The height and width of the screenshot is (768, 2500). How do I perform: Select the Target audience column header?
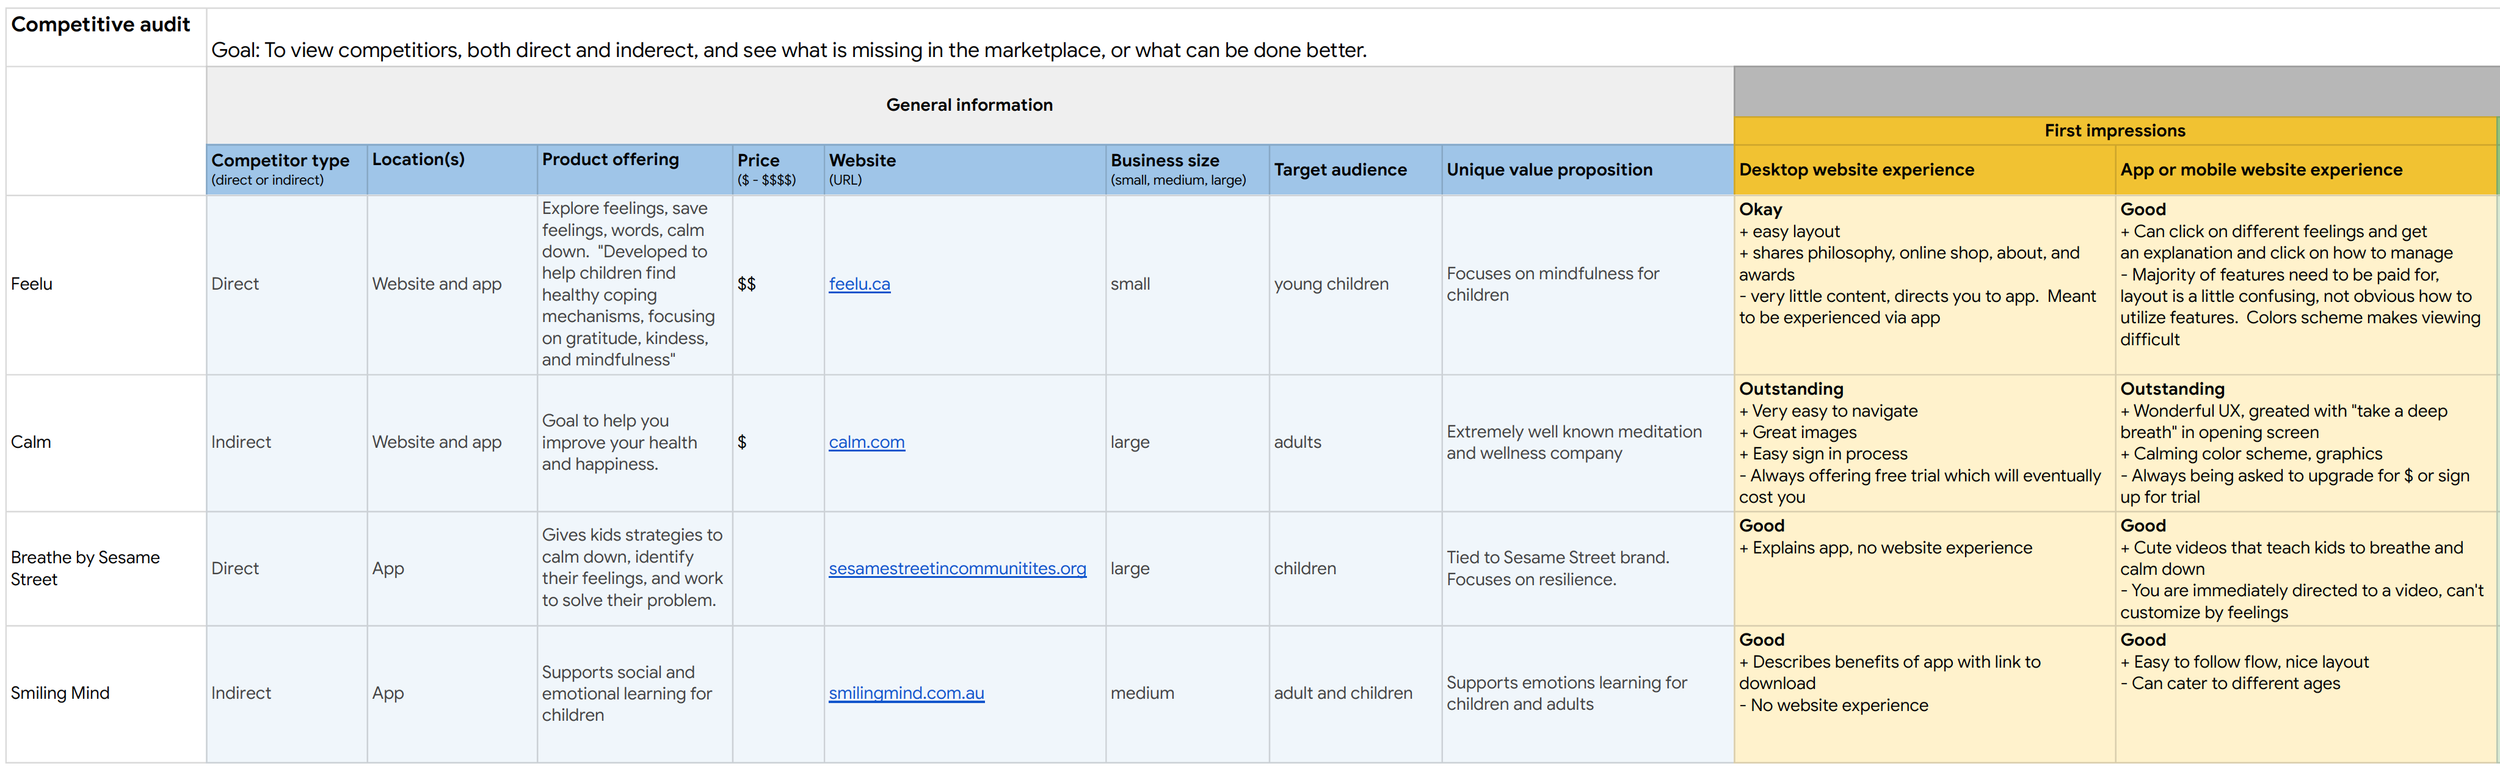point(1355,169)
